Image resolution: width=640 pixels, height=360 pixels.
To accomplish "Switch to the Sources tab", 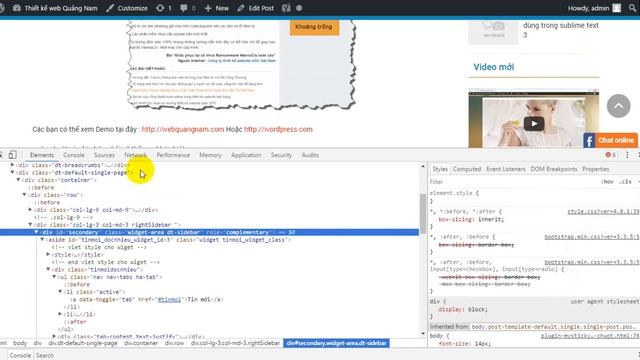I will (x=104, y=155).
